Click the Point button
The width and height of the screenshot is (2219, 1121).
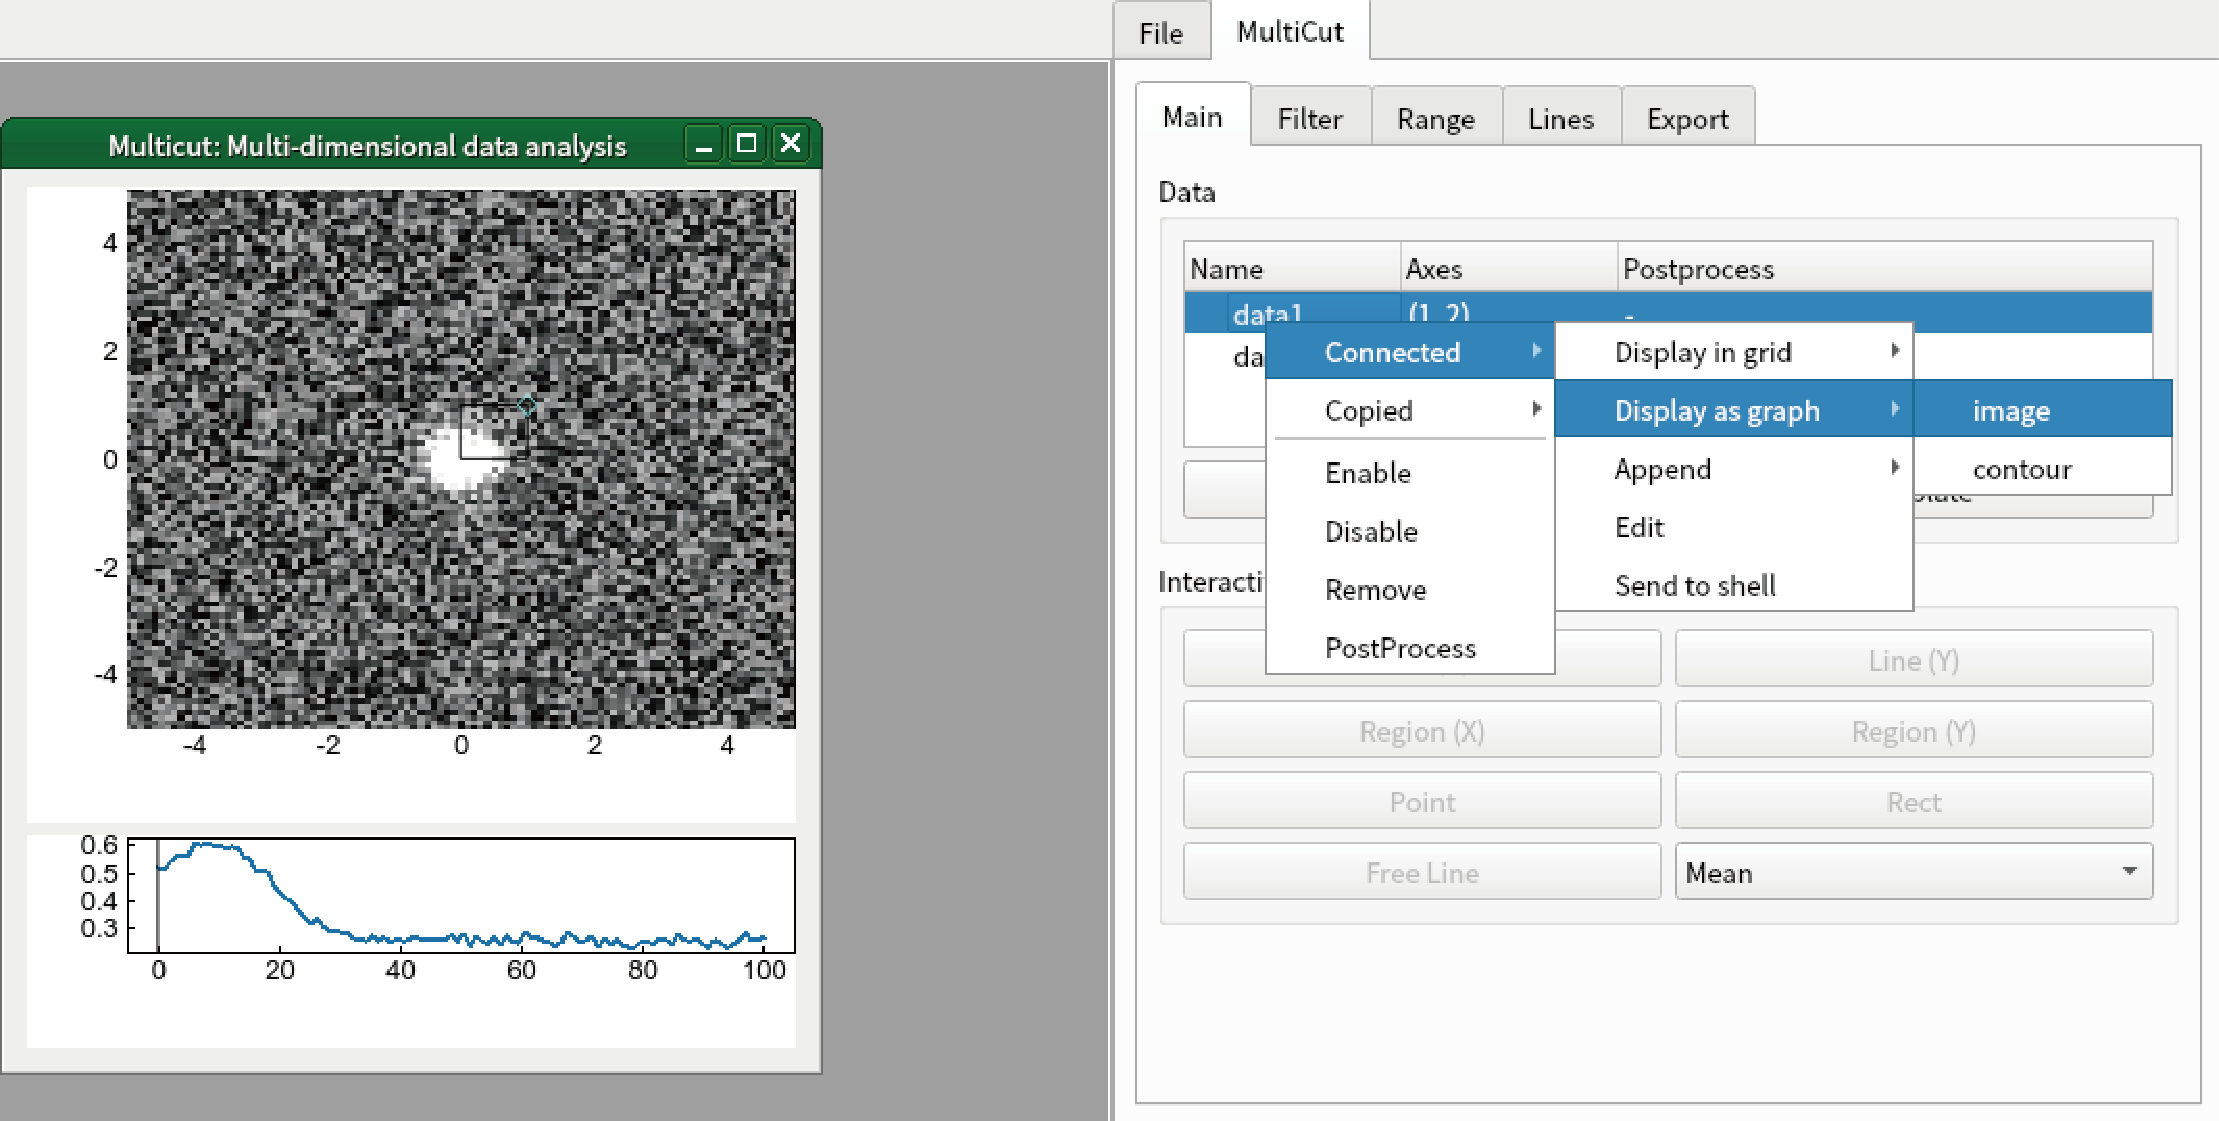(1421, 802)
